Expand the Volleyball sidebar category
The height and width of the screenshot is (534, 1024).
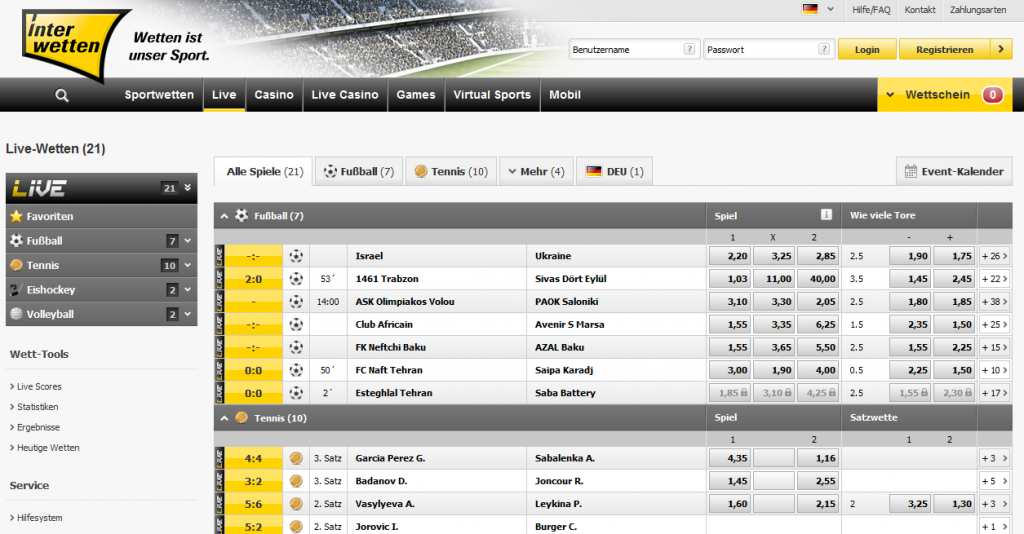[187, 314]
